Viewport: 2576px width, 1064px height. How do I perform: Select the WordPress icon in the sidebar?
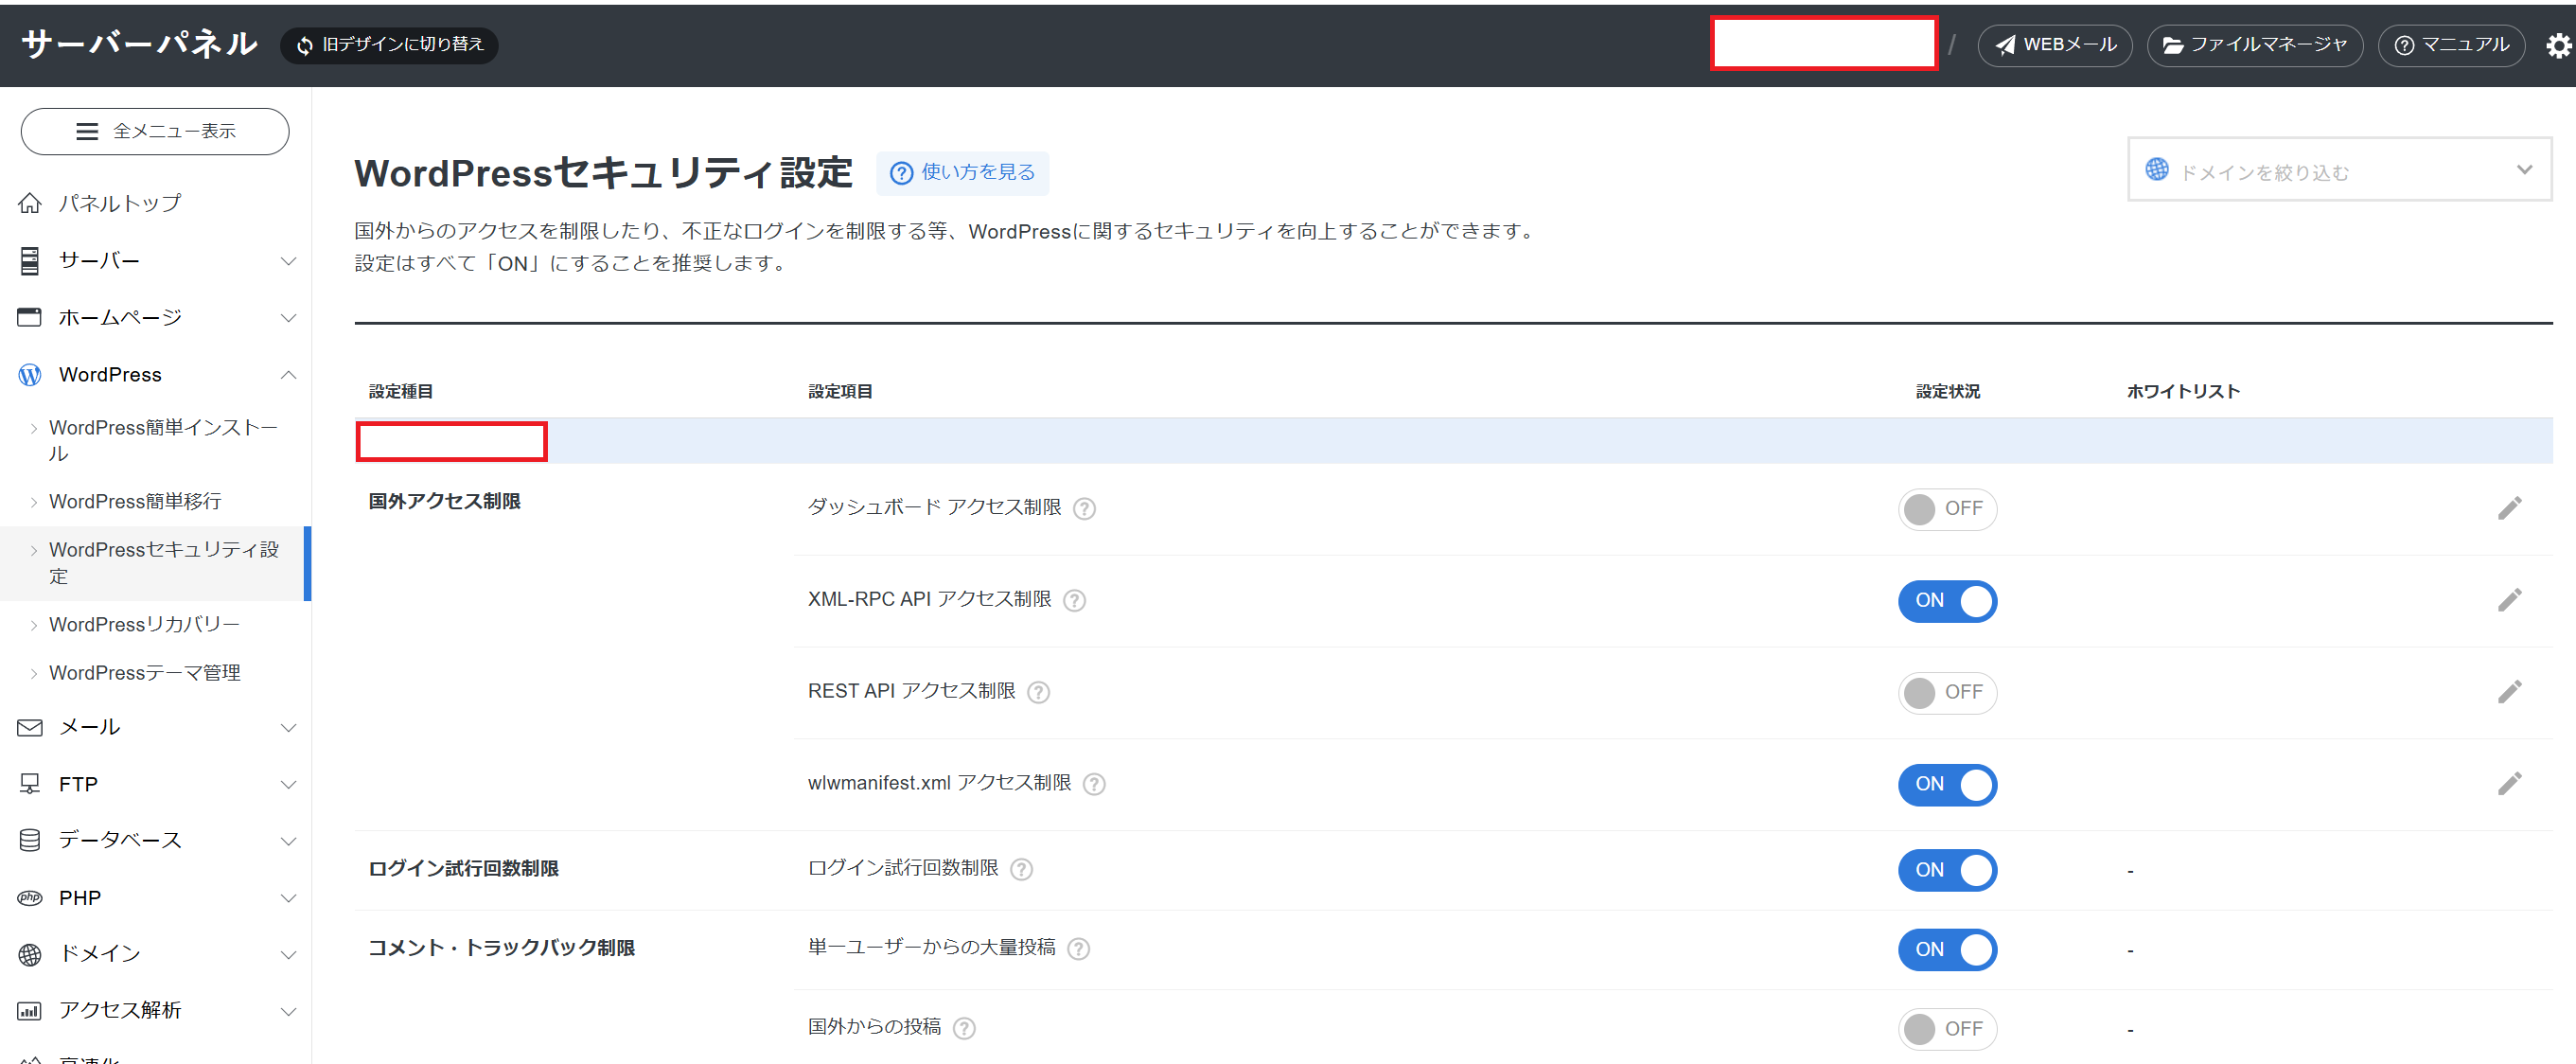point(29,374)
